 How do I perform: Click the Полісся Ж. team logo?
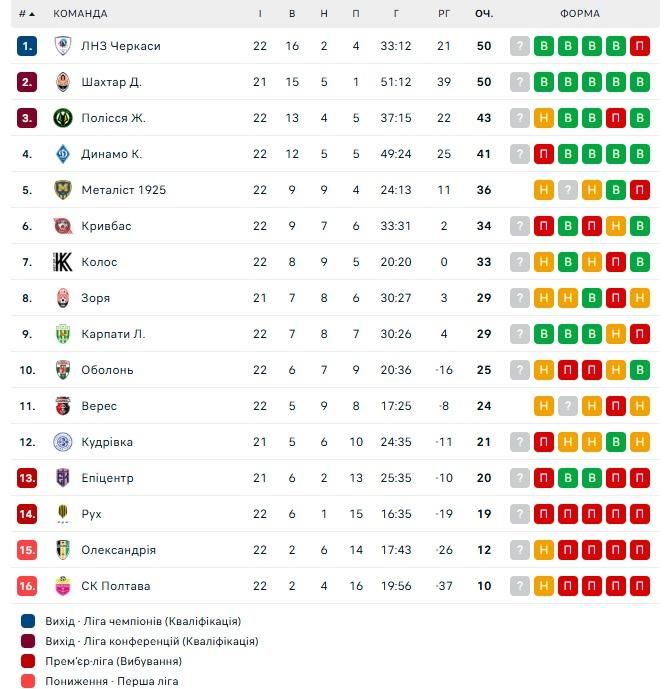[x=63, y=118]
